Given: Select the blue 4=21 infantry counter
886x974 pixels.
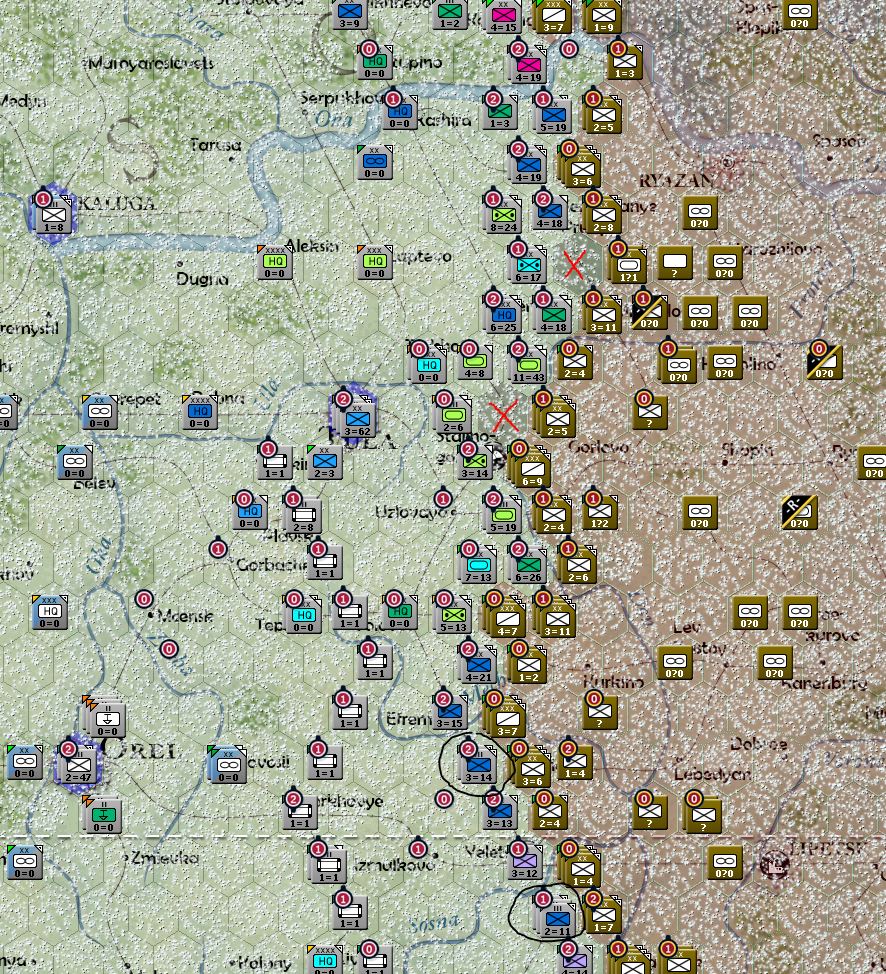Looking at the screenshot, I should [478, 665].
